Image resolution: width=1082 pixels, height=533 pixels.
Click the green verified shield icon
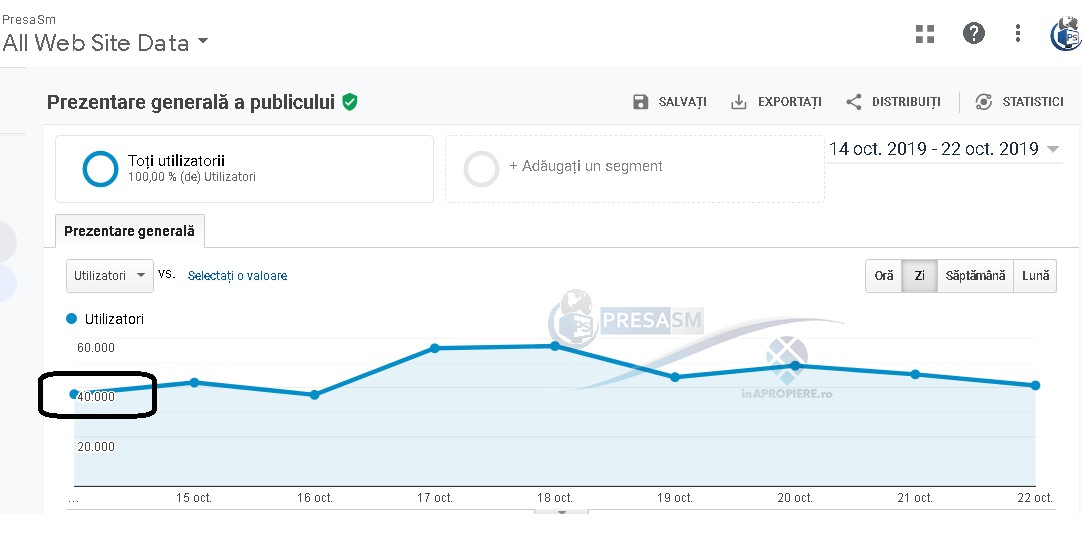[350, 102]
